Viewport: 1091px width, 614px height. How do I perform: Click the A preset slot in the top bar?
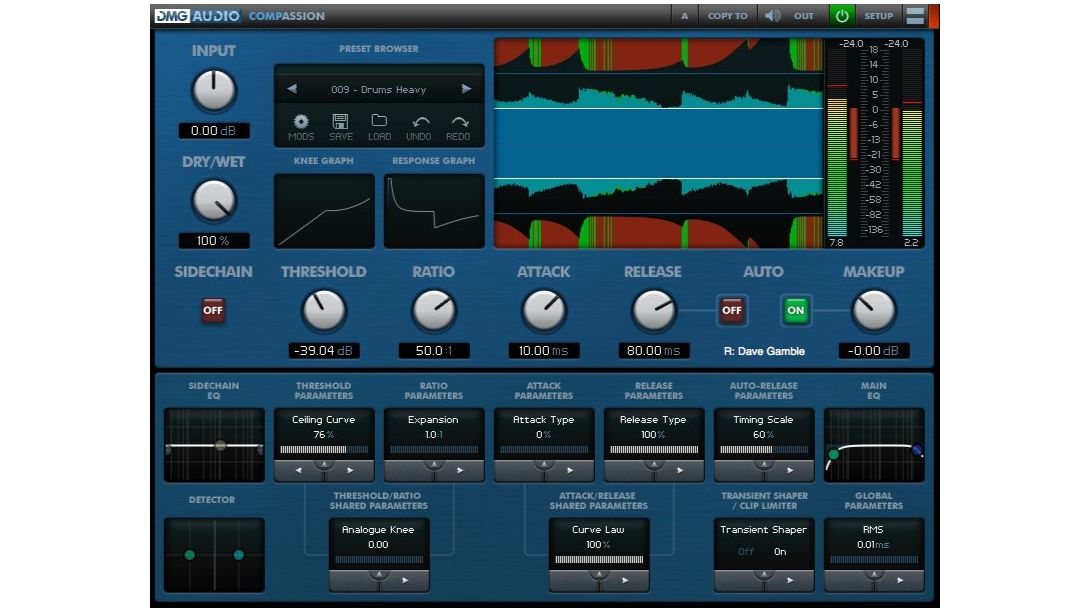(x=684, y=15)
